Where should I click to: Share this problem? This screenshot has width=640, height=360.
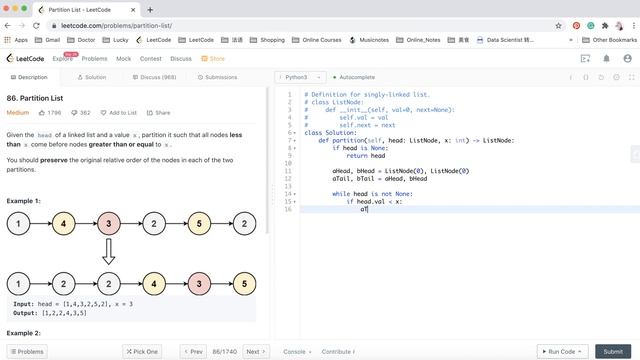tap(158, 113)
